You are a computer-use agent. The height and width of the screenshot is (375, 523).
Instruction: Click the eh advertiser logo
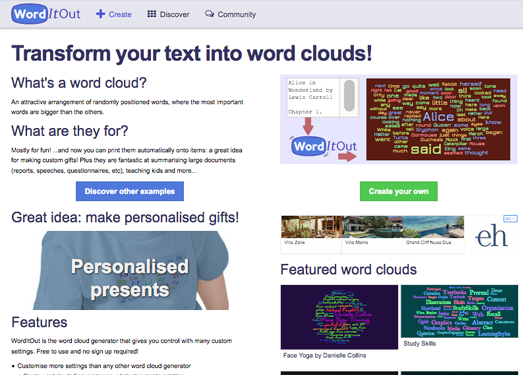click(x=491, y=236)
